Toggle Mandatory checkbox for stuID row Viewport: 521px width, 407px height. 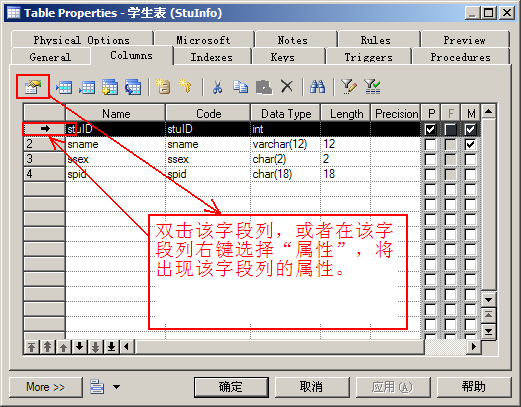click(x=470, y=129)
